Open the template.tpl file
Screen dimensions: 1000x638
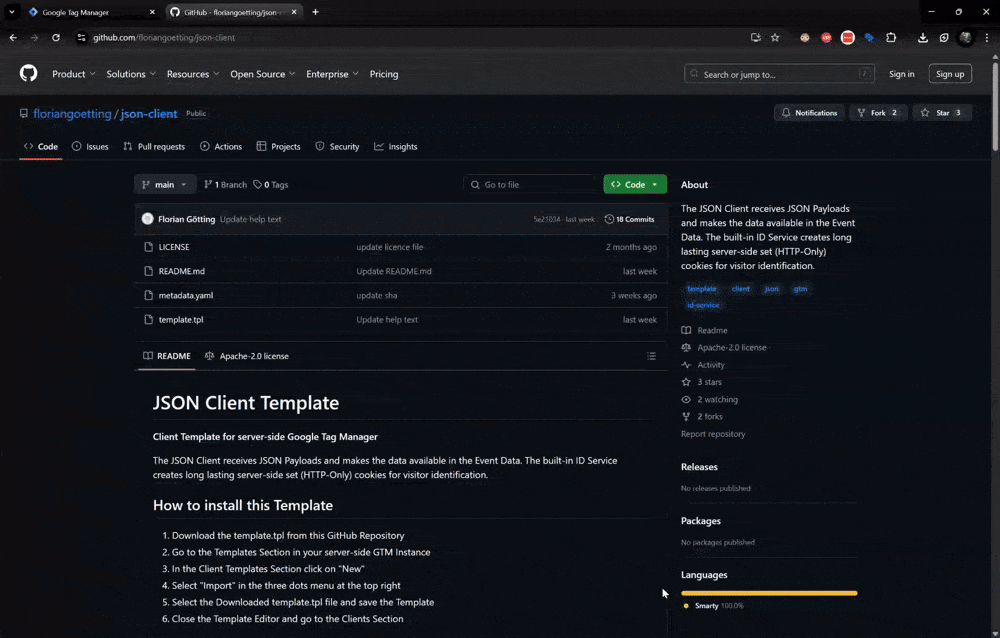click(181, 320)
